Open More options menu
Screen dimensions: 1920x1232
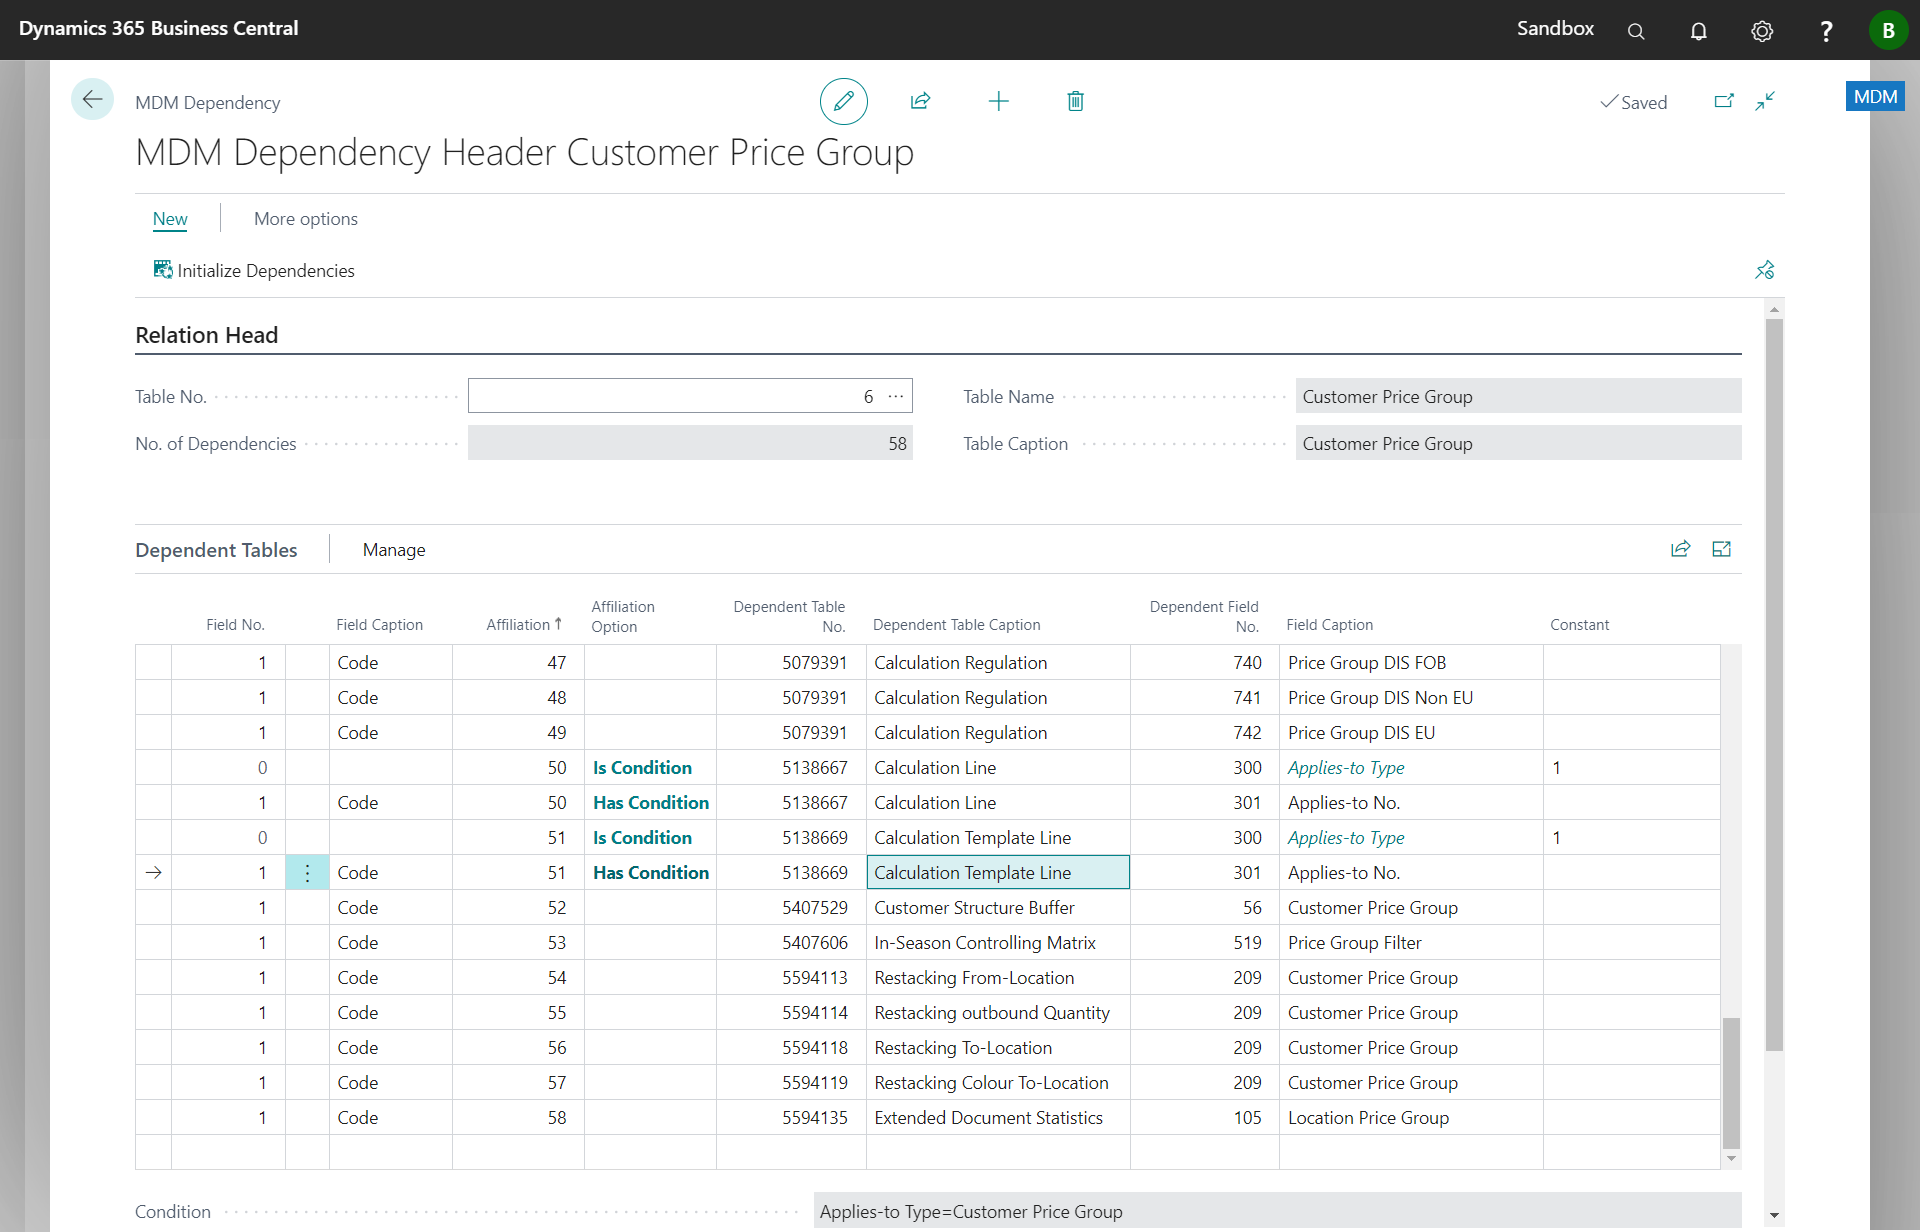[x=305, y=219]
